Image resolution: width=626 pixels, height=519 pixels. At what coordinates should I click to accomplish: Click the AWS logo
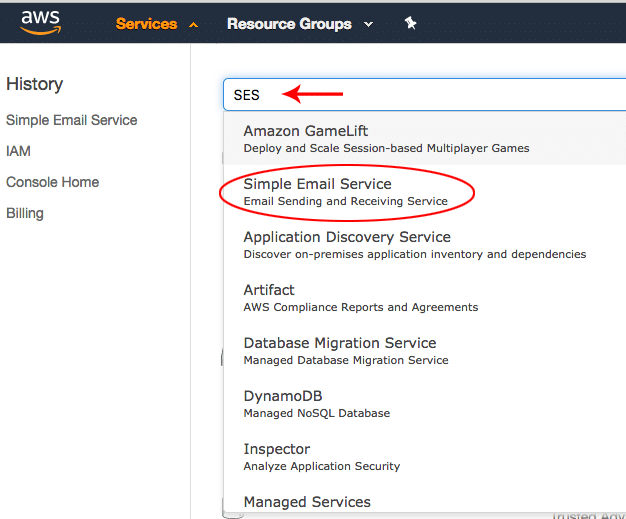[40, 21]
